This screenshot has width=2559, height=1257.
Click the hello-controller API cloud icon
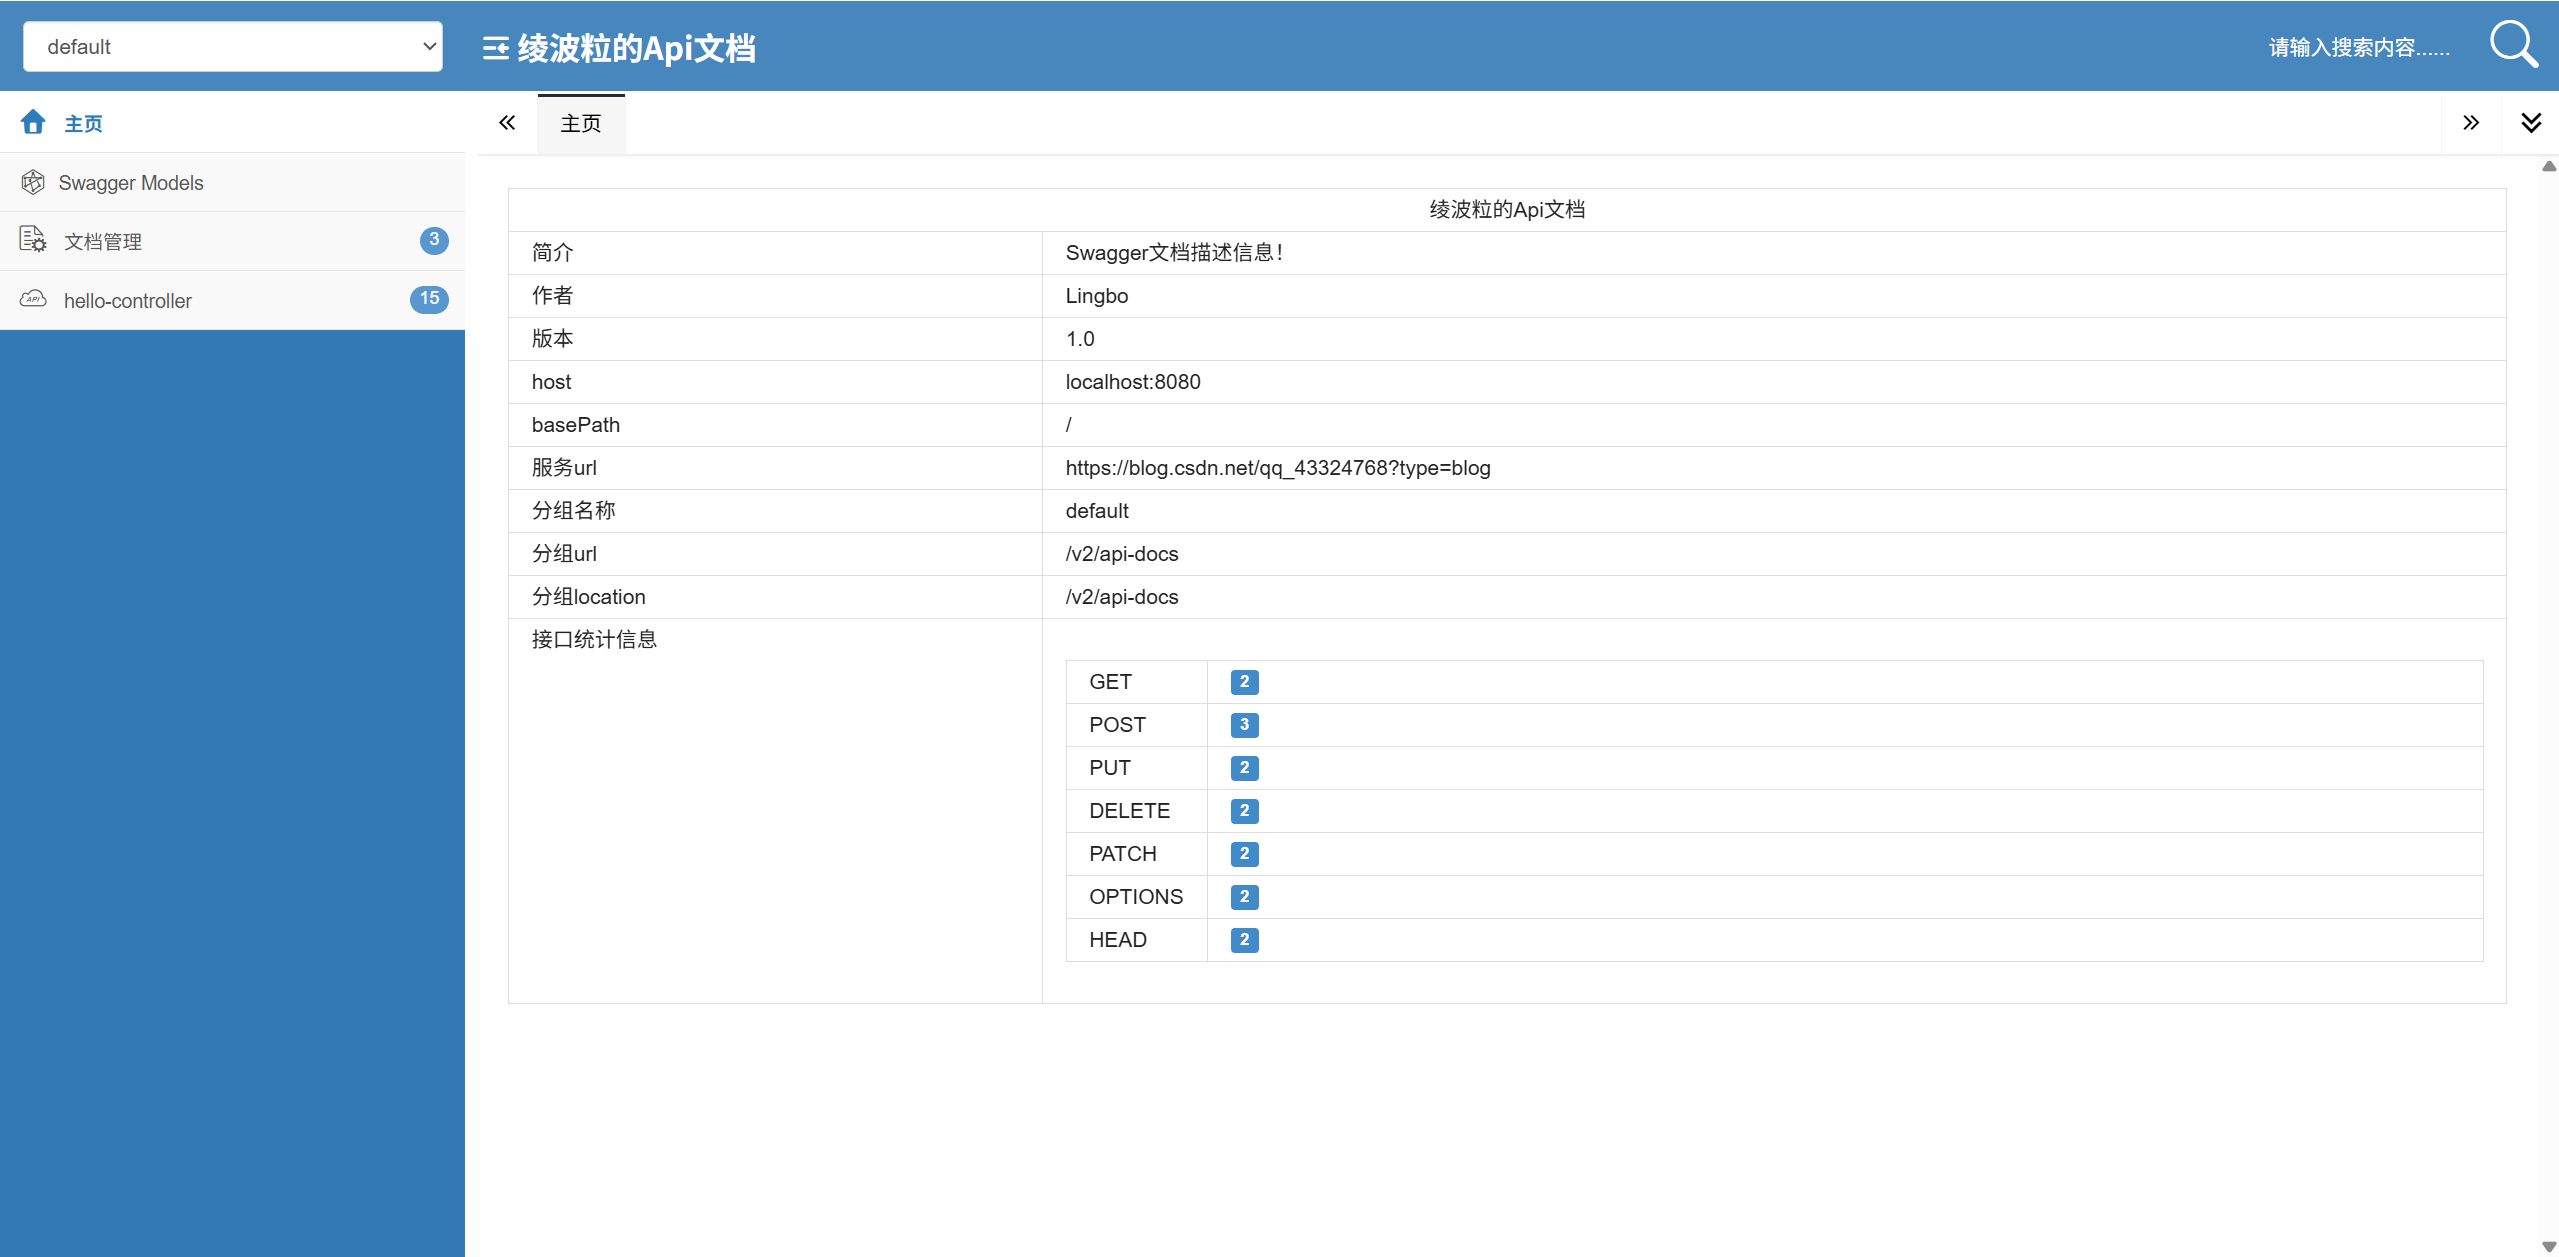click(x=33, y=299)
